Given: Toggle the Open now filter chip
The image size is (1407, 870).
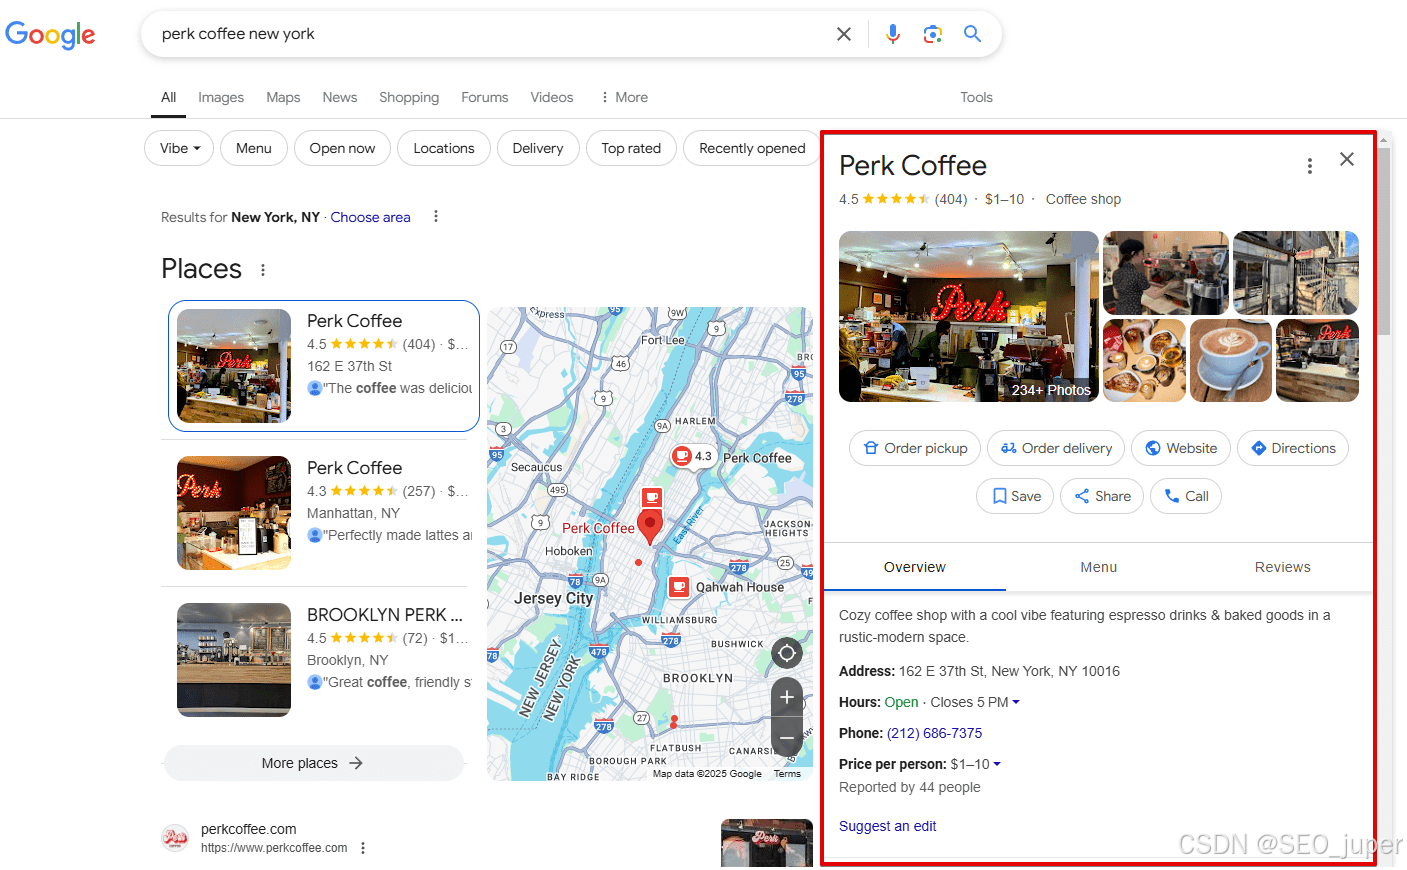Looking at the screenshot, I should (342, 148).
